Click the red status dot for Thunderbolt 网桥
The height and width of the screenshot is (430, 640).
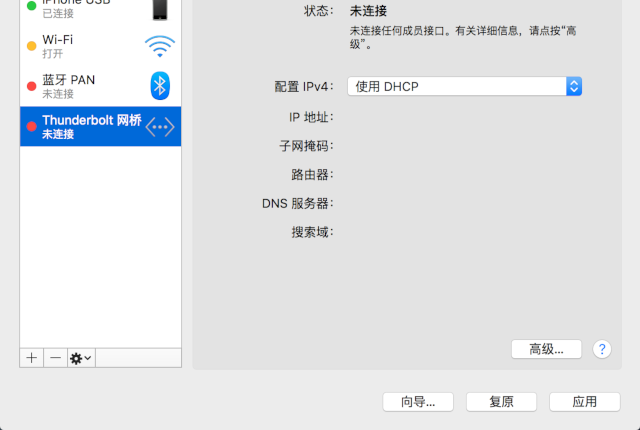[x=31, y=126]
